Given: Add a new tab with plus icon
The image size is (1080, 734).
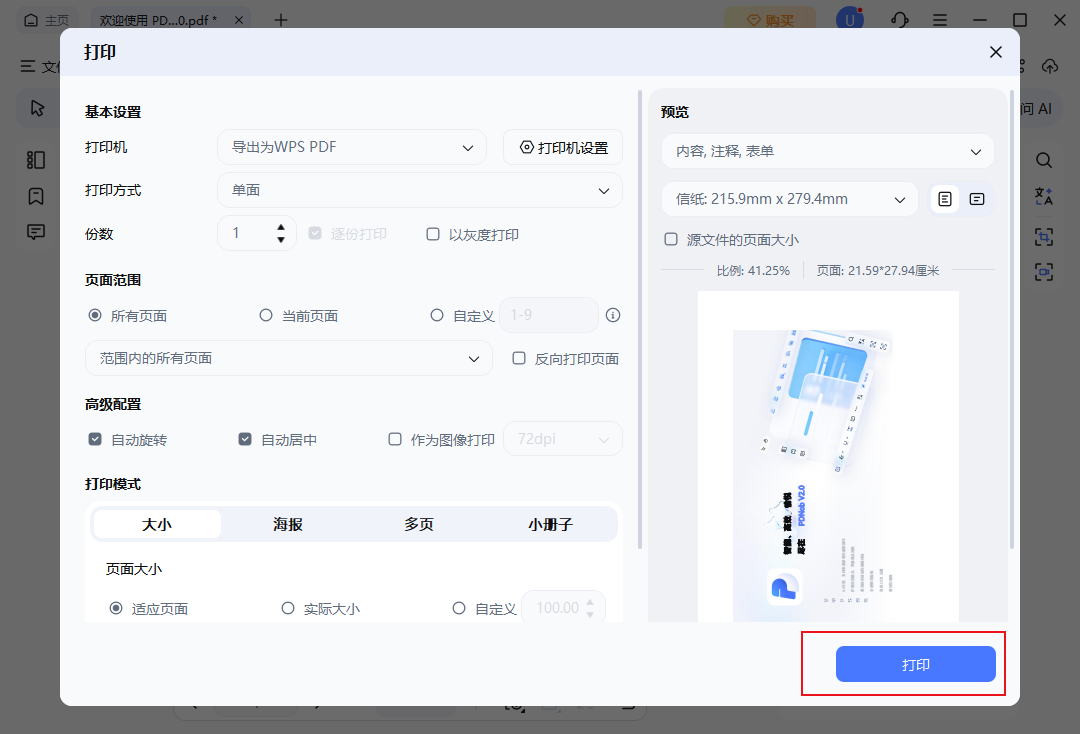Looking at the screenshot, I should [x=281, y=20].
